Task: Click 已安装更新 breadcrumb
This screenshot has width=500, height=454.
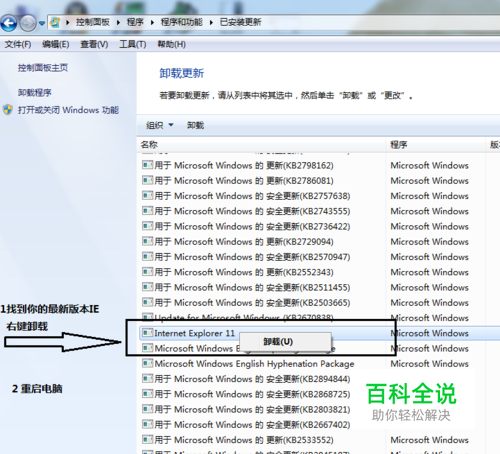Action: coord(240,22)
